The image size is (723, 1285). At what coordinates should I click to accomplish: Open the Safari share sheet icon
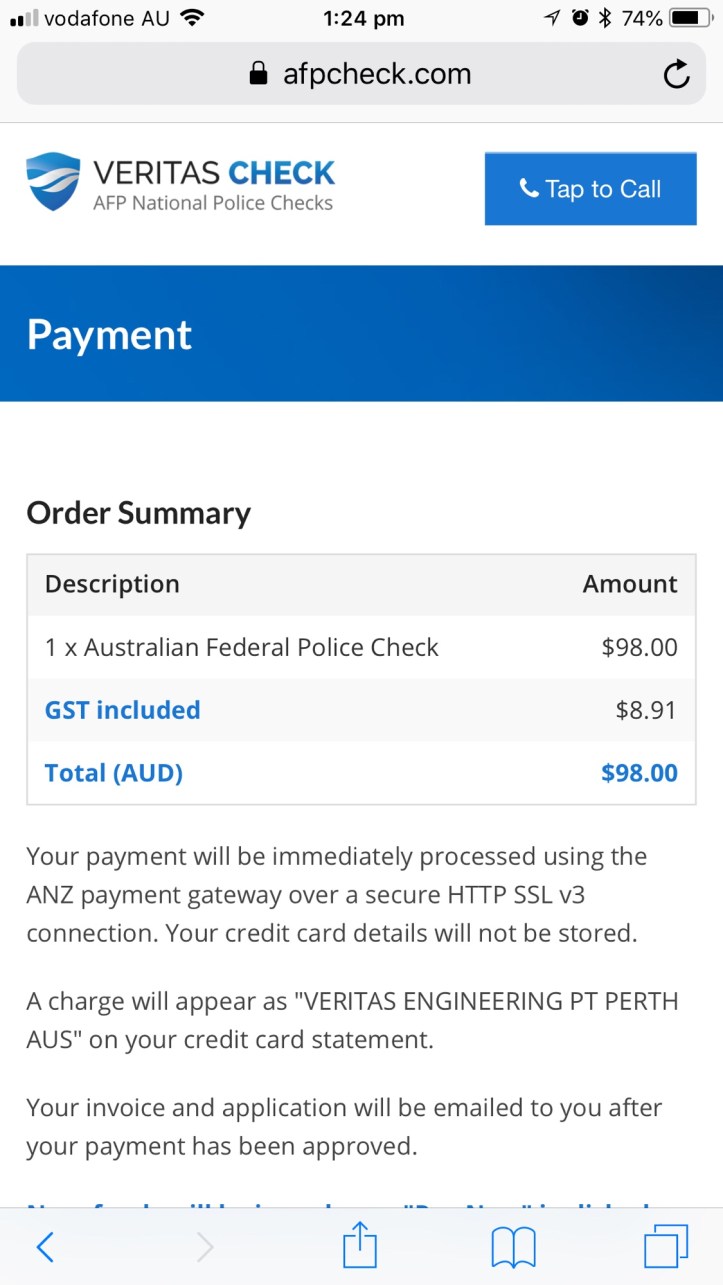[360, 1246]
